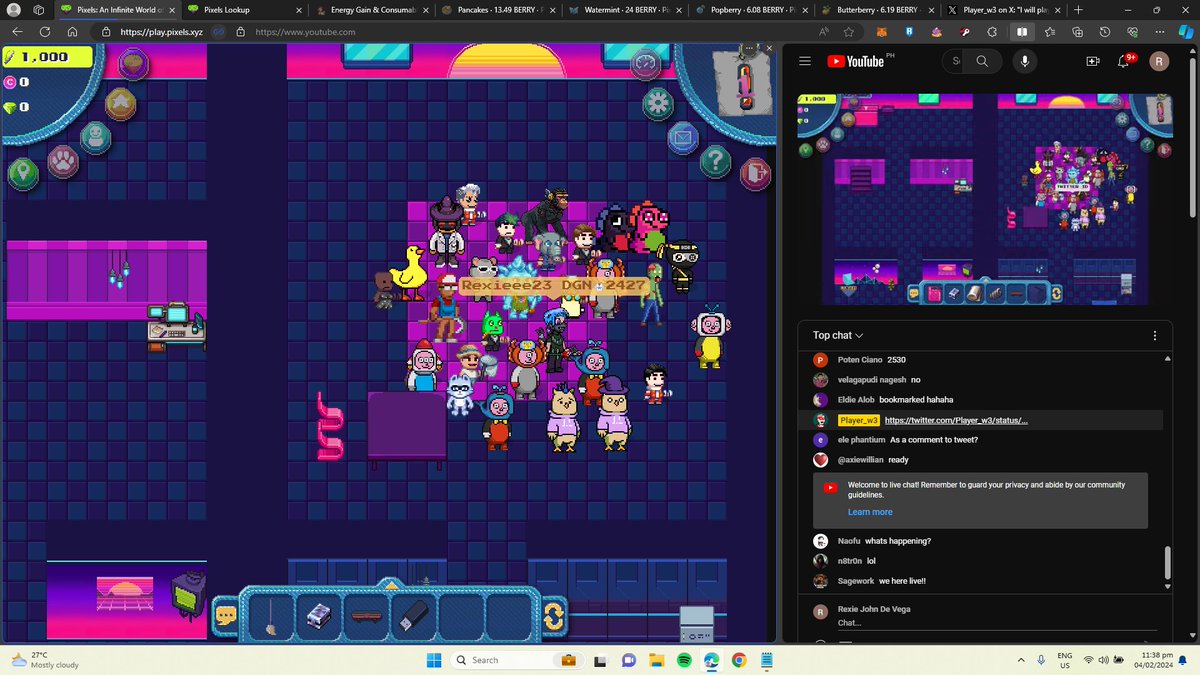Screen dimensions: 1200x675
Task: Expand the hotbar with the up arrow
Action: click(391, 585)
